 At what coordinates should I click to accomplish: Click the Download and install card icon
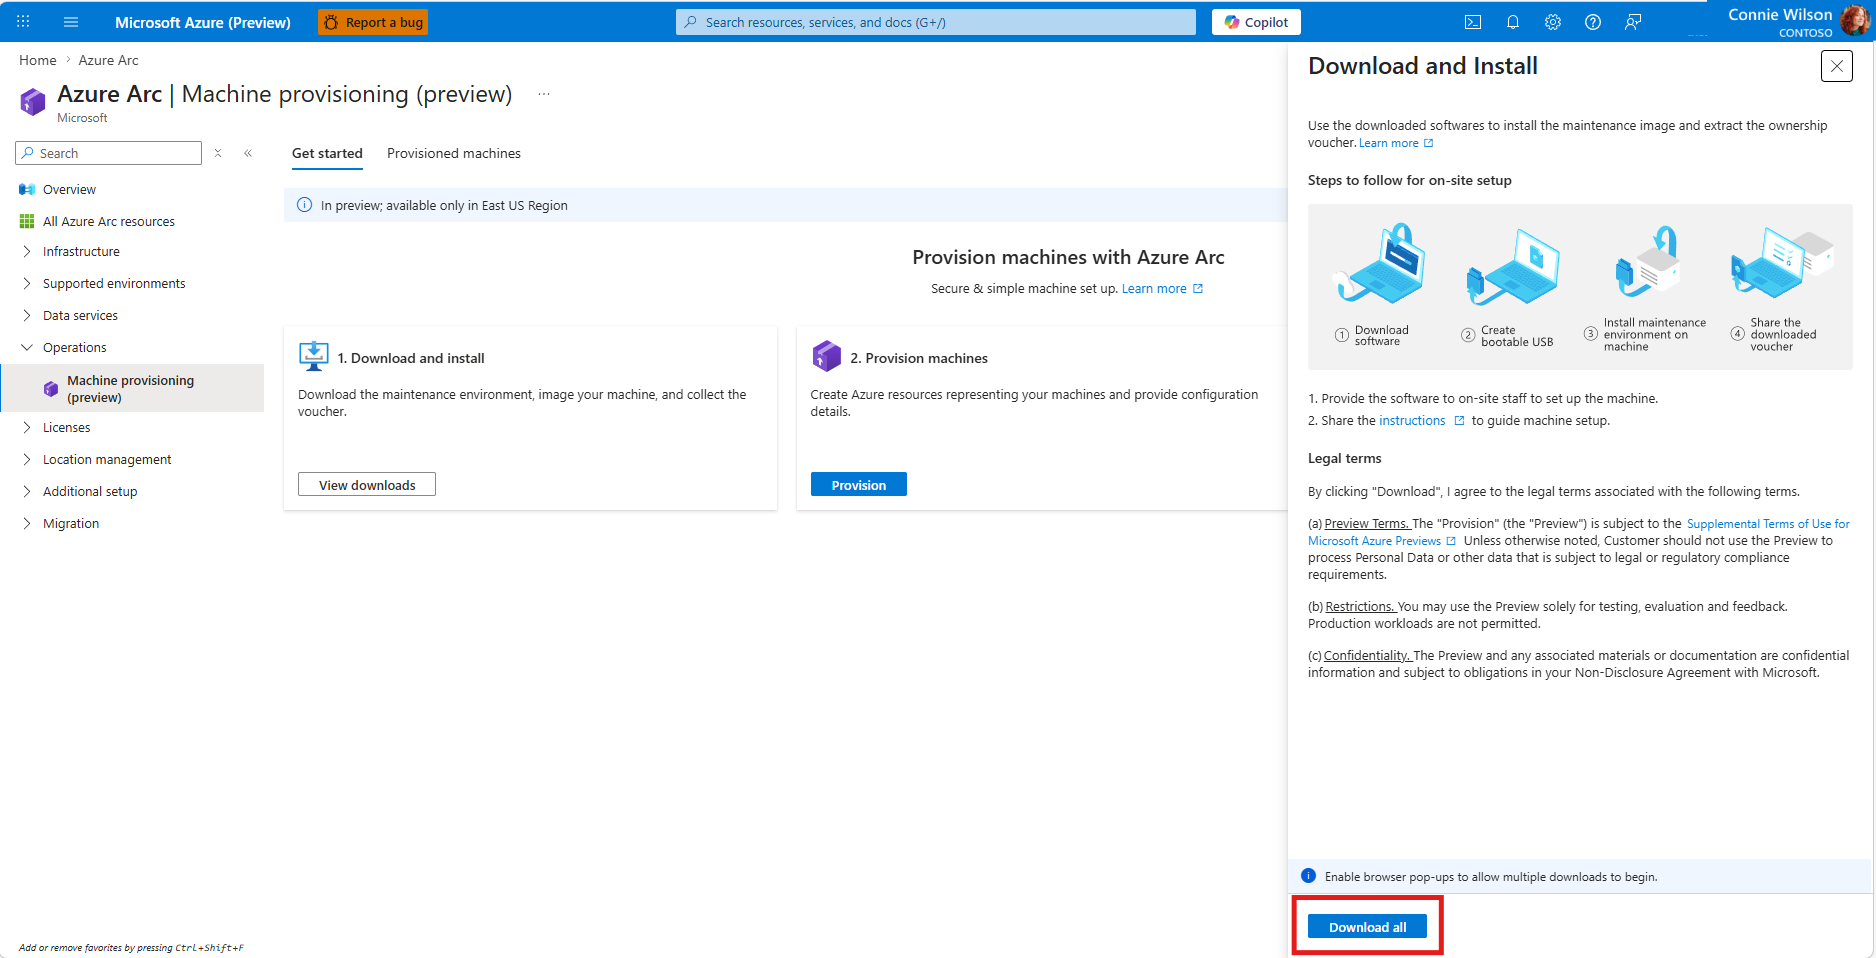314,356
